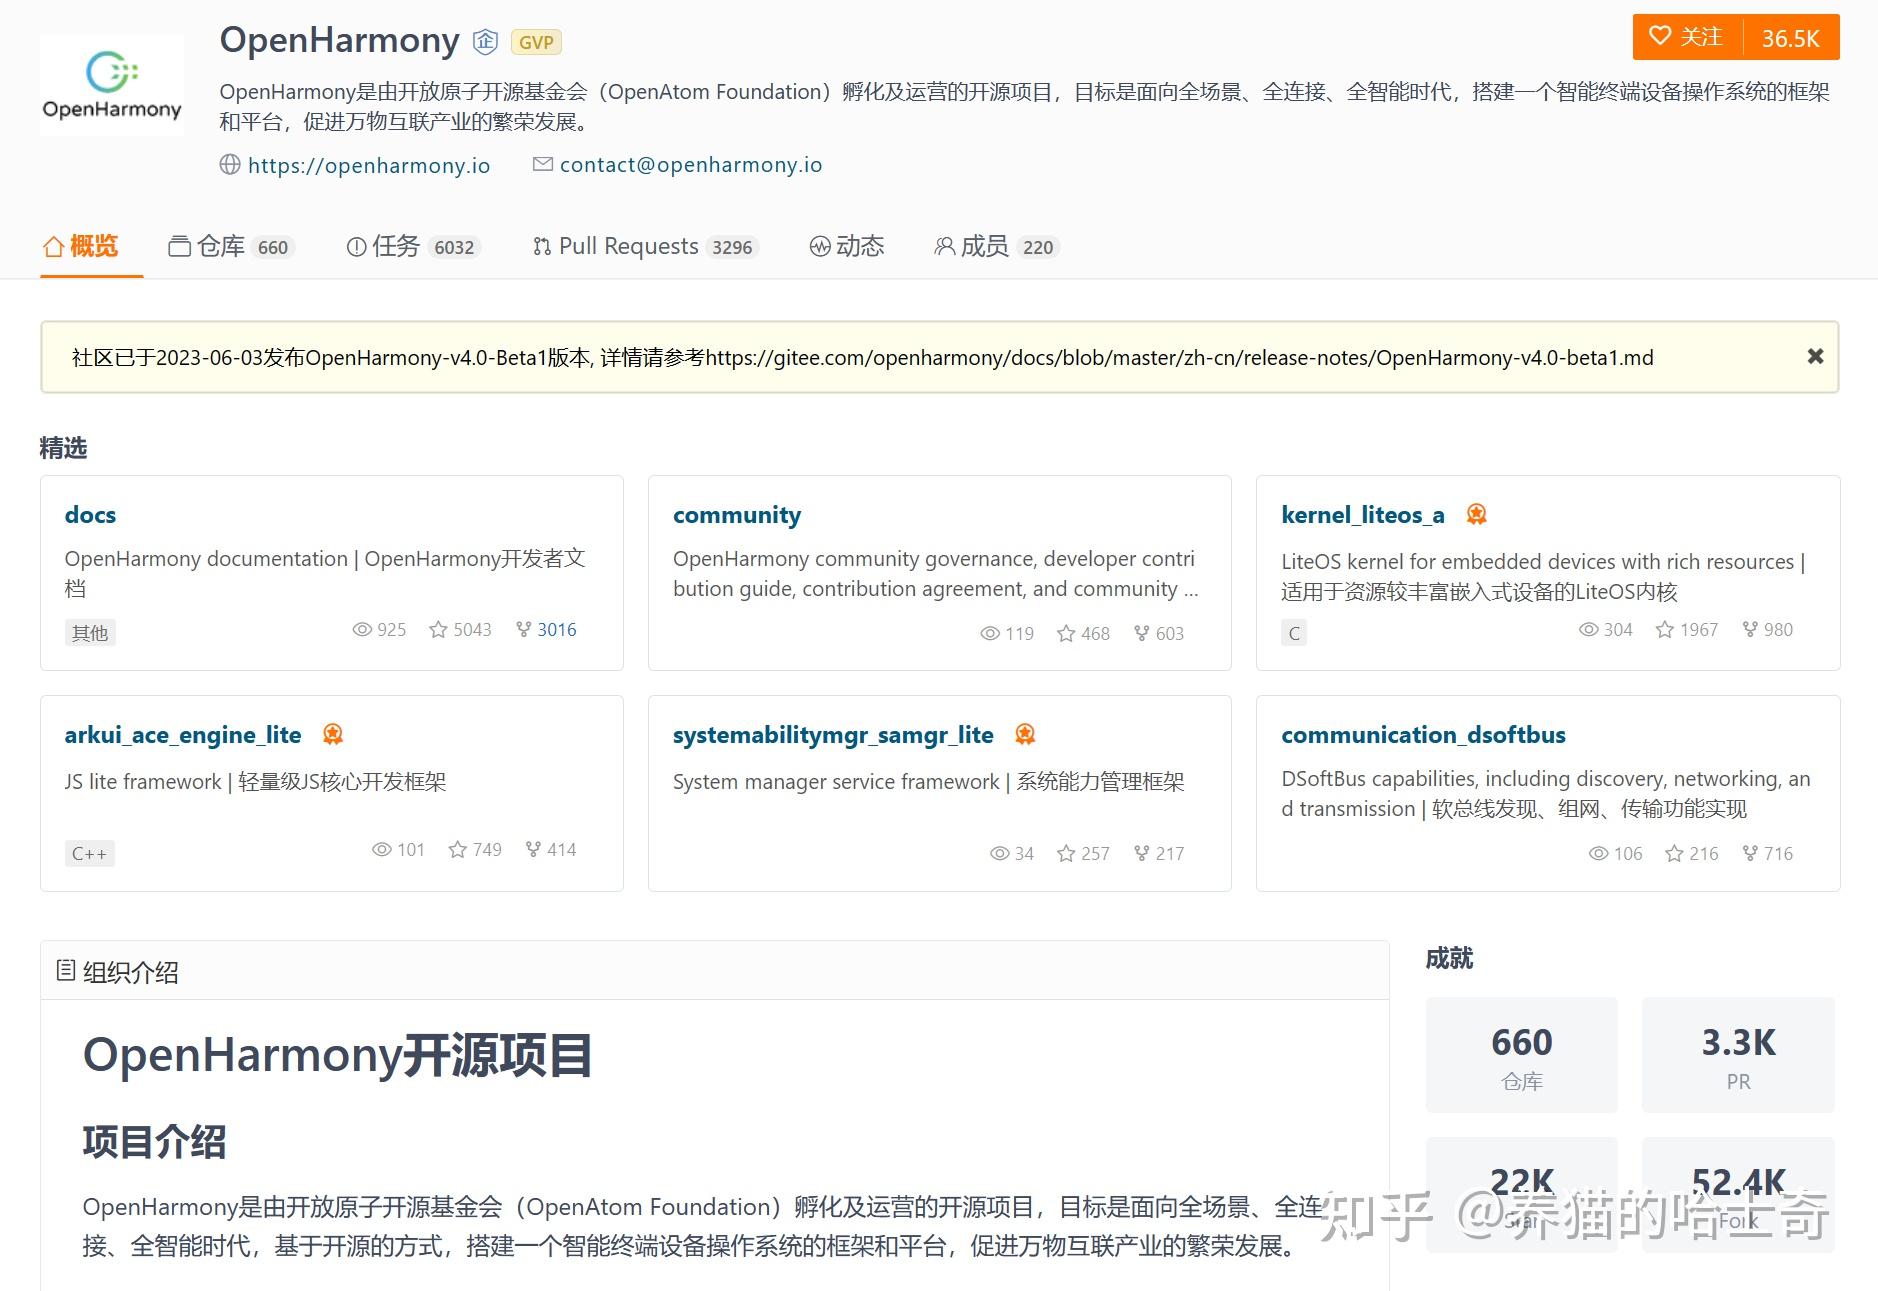Click the enterprise badge beside OpenHarmony title
This screenshot has width=1878, height=1291.
[x=484, y=42]
